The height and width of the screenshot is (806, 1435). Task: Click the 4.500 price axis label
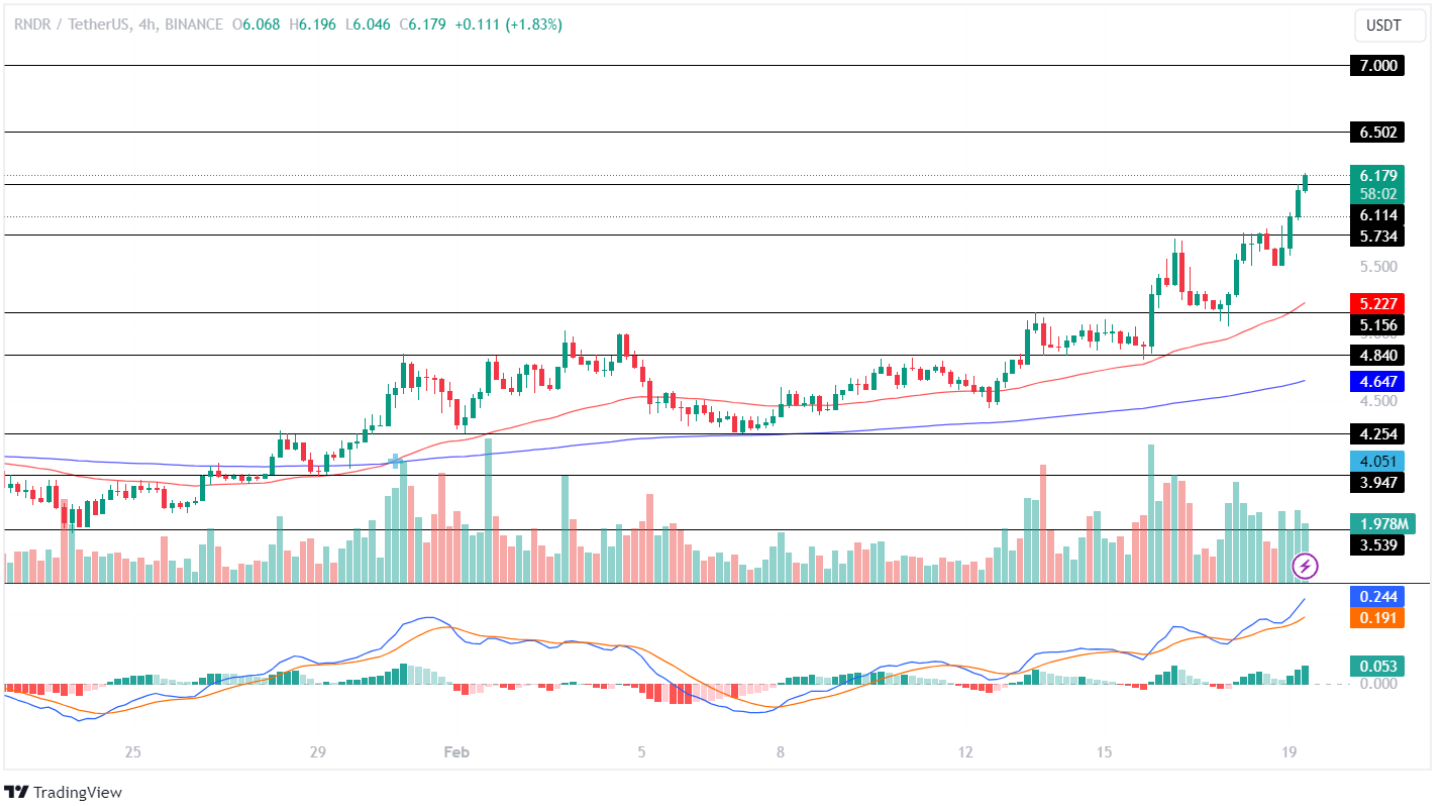(x=1377, y=401)
